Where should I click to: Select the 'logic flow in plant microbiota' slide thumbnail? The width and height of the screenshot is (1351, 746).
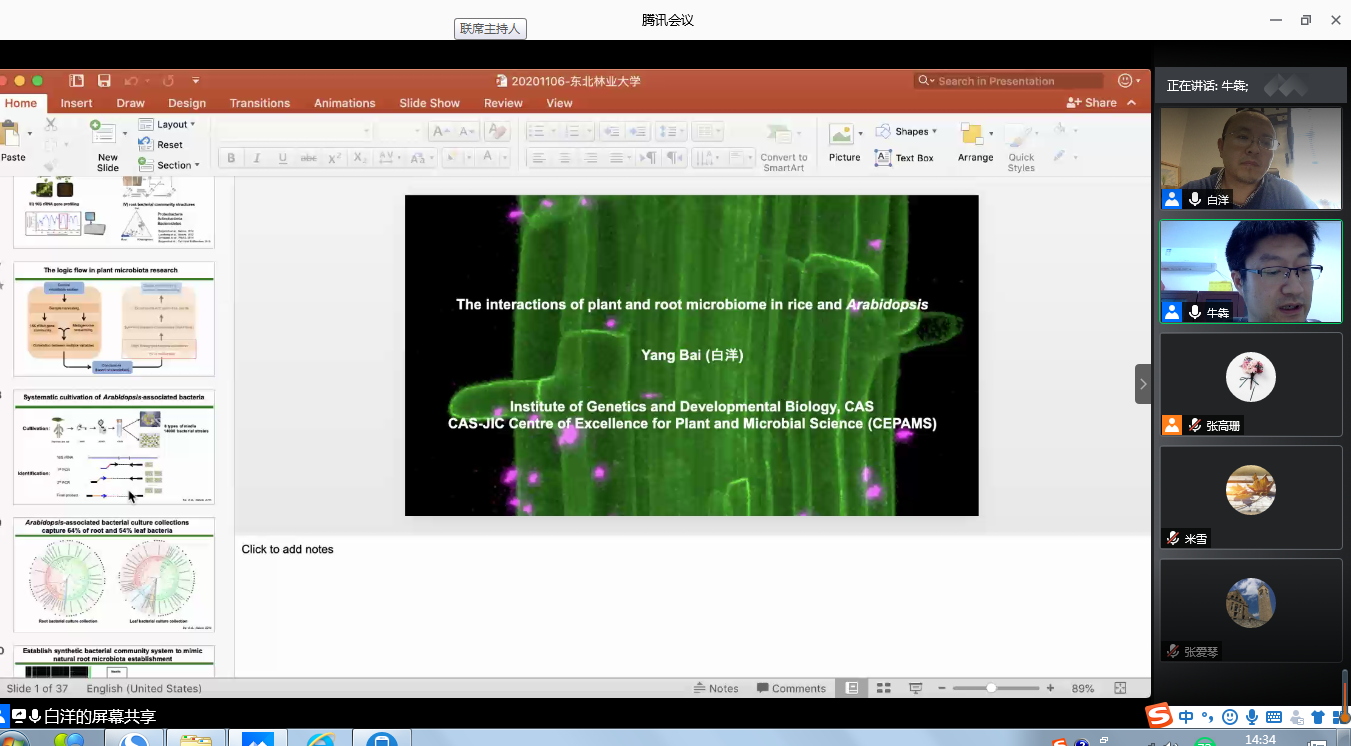point(113,319)
